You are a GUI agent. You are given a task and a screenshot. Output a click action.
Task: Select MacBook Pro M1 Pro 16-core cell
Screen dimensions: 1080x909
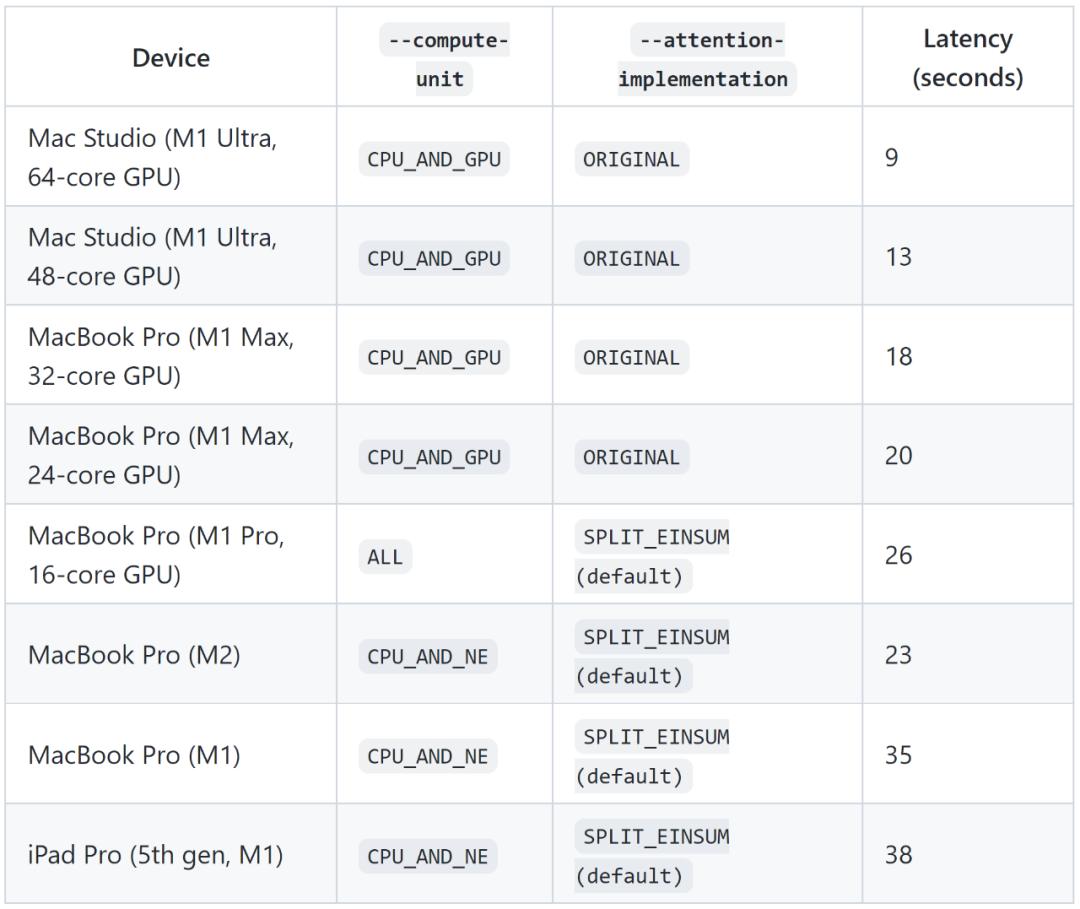click(x=156, y=555)
